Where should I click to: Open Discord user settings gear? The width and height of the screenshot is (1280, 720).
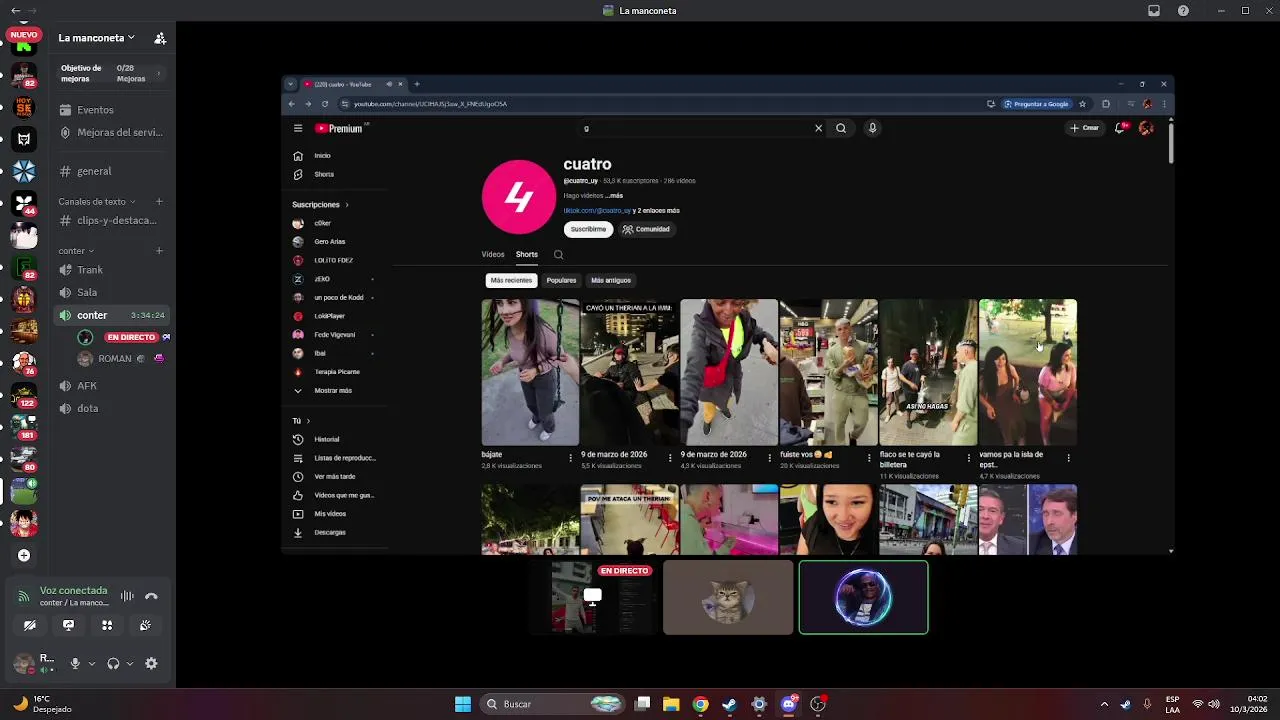pyautogui.click(x=151, y=663)
